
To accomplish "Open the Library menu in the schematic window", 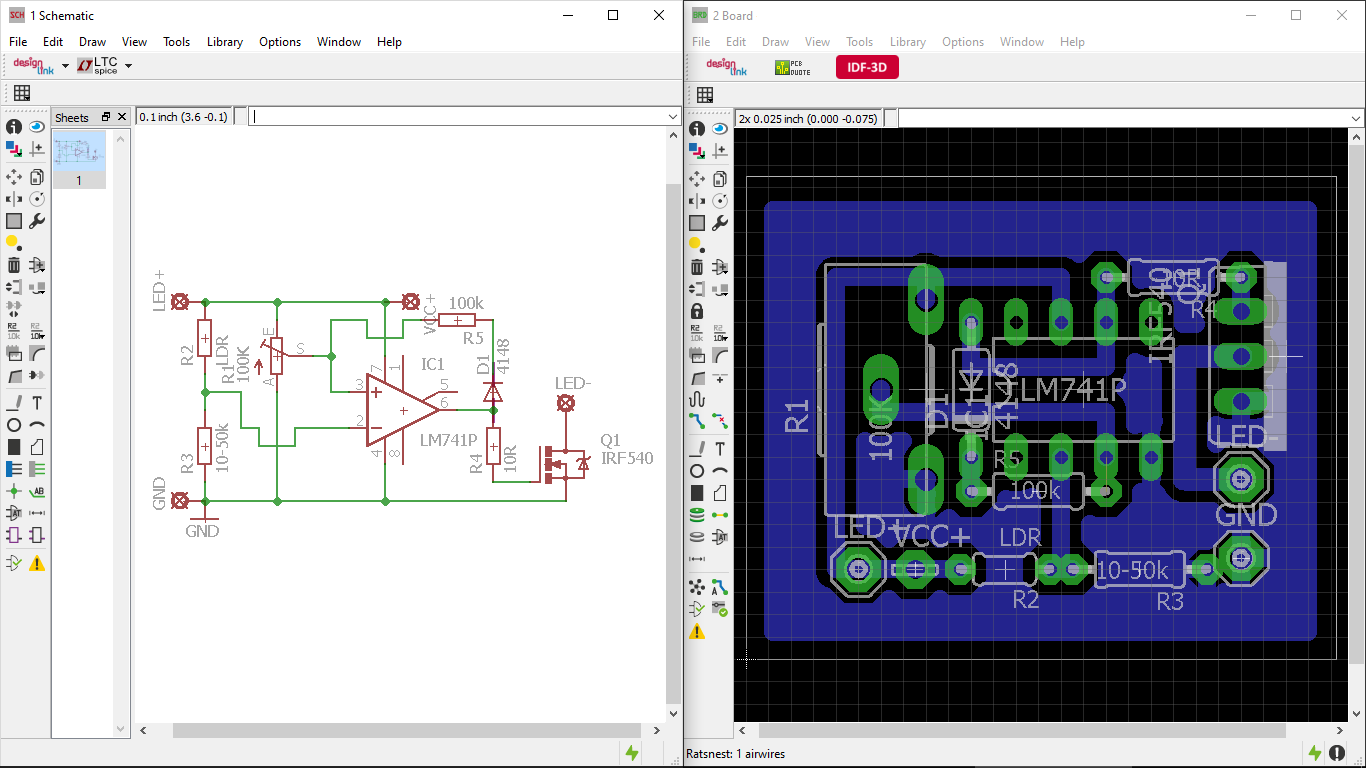I will pos(224,42).
